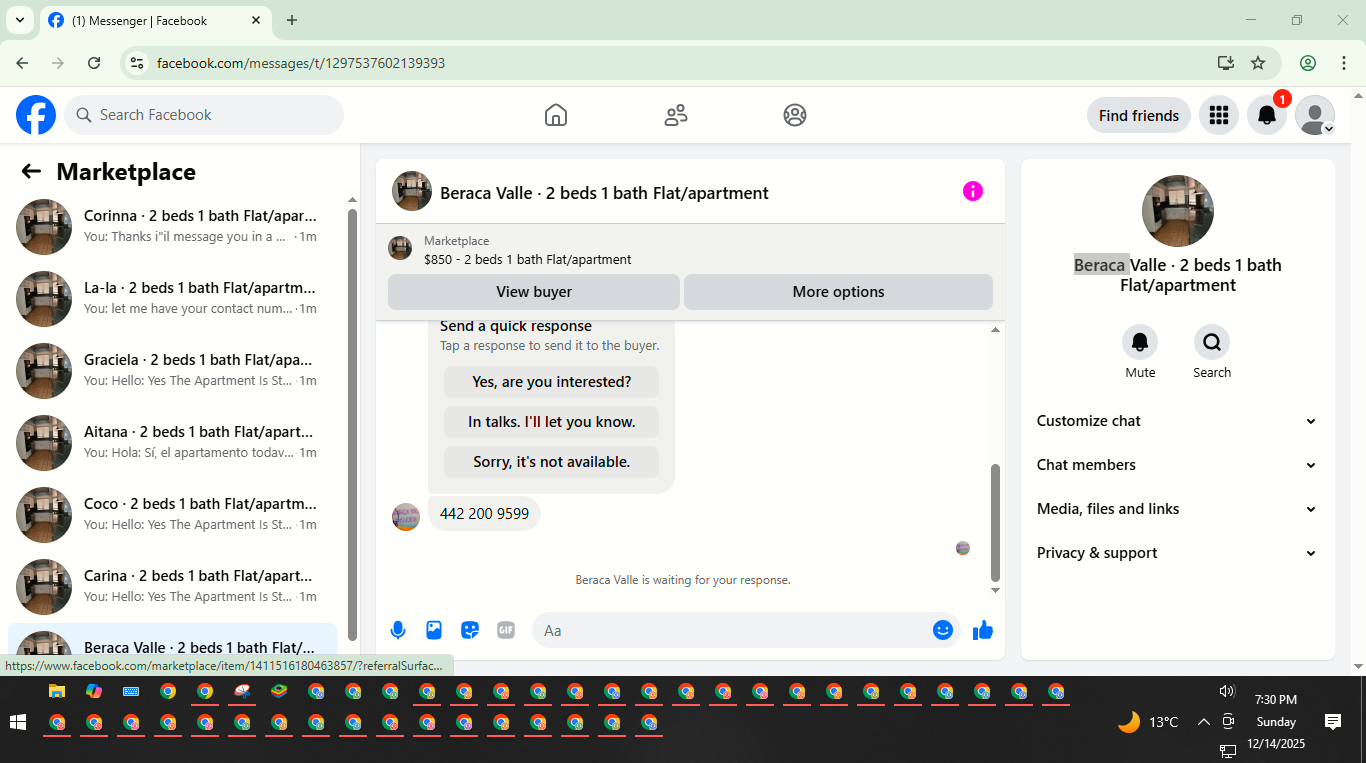1366x763 pixels.
Task: Send quick response 'Sorry, it's not available.'
Action: 551,462
